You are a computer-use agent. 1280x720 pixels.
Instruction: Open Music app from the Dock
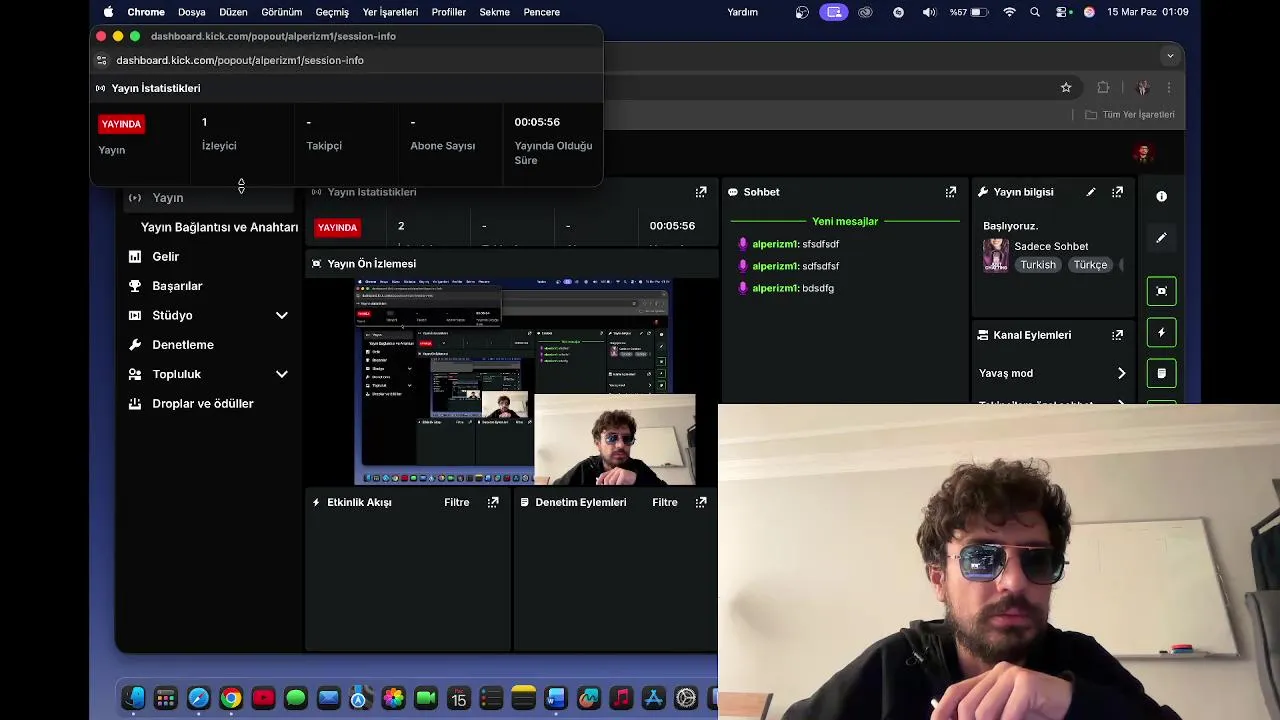(x=621, y=698)
